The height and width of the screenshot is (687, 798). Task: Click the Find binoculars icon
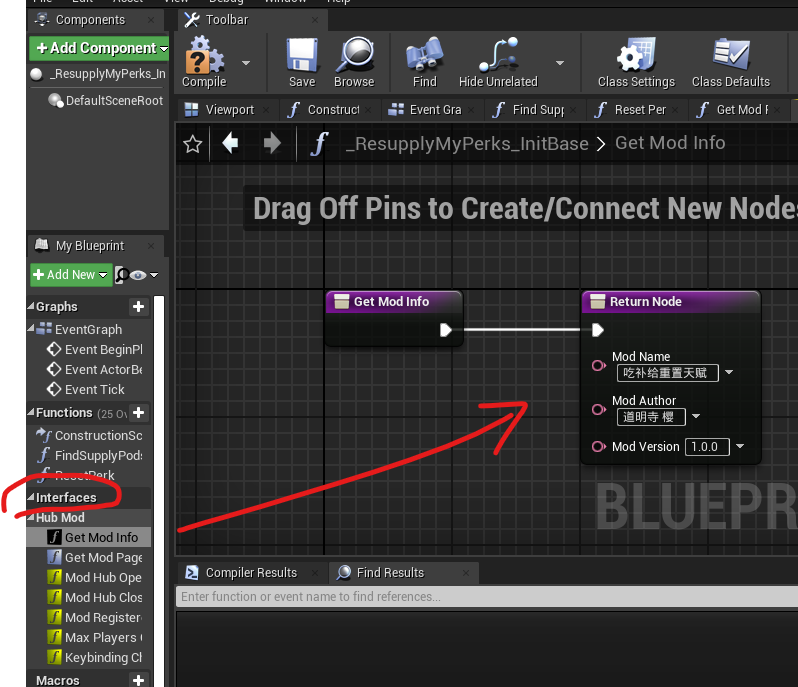tap(424, 55)
